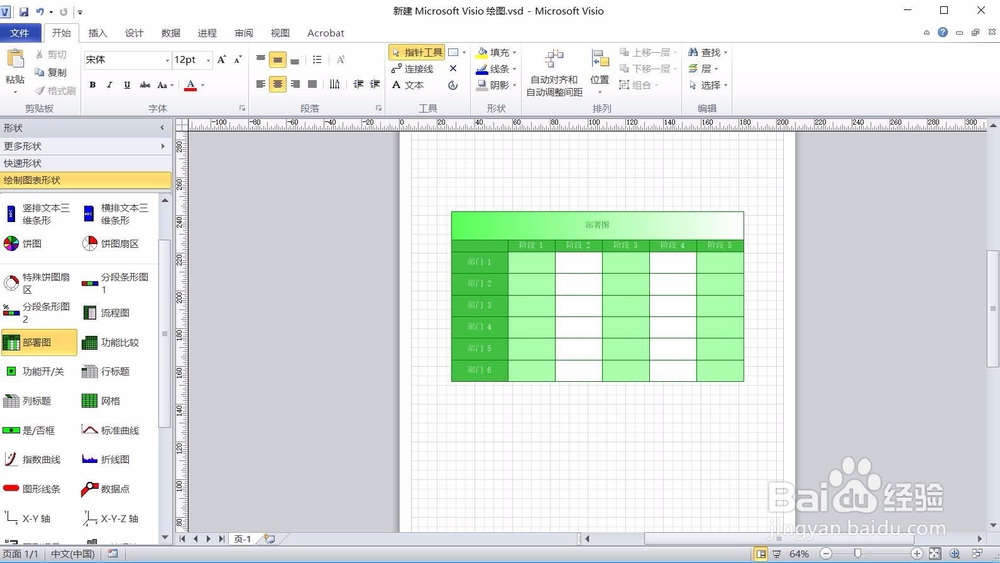The image size is (1000, 563).
Task: Select the Normal Curve (标准曲线) shape
Action: click(x=110, y=430)
